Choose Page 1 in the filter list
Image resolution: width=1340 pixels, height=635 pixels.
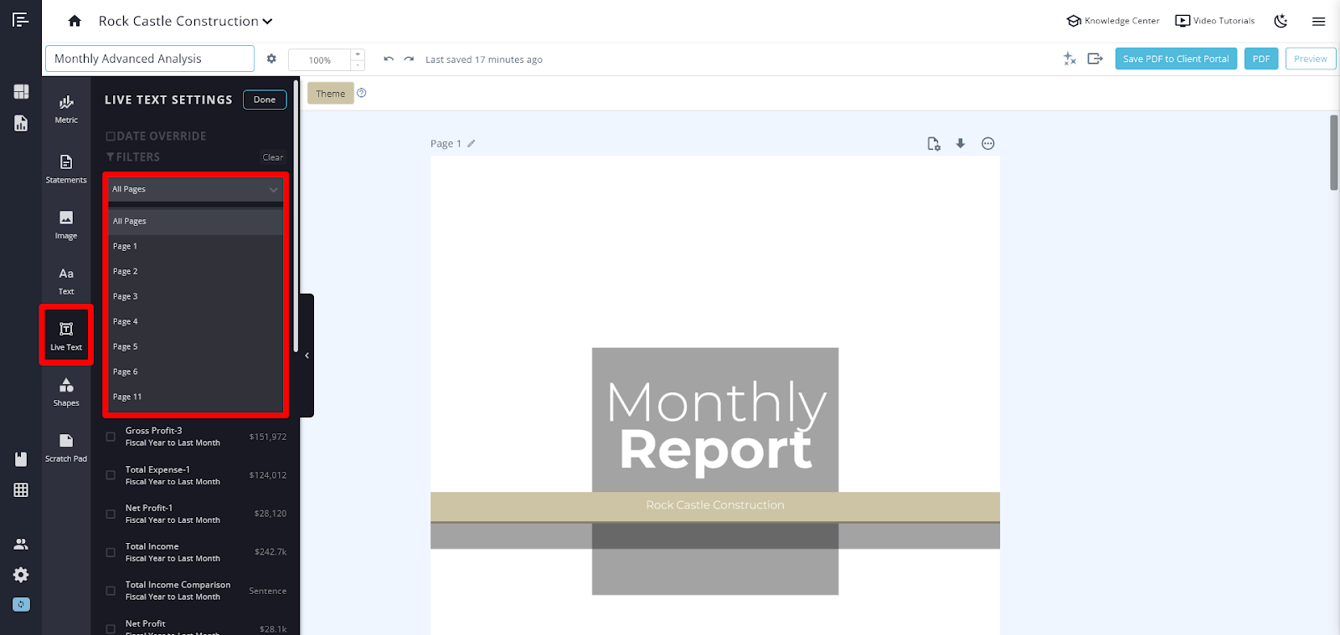tap(195, 246)
